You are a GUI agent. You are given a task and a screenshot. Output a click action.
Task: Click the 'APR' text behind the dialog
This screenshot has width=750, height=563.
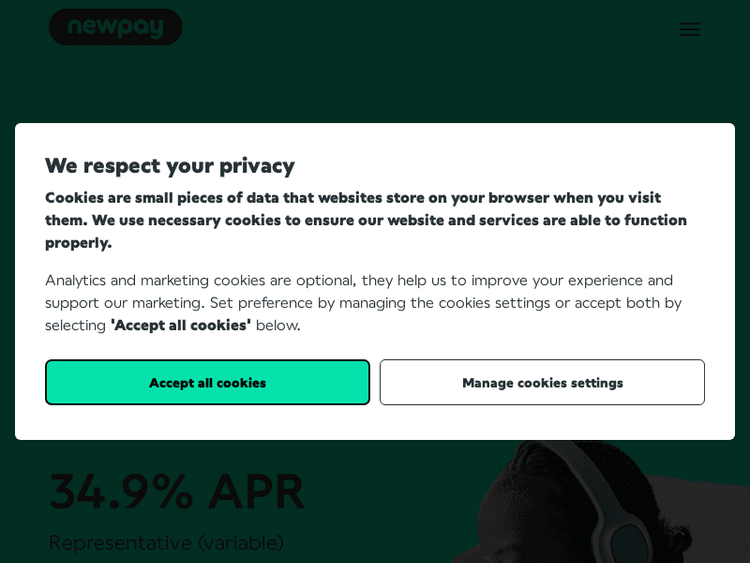point(256,492)
